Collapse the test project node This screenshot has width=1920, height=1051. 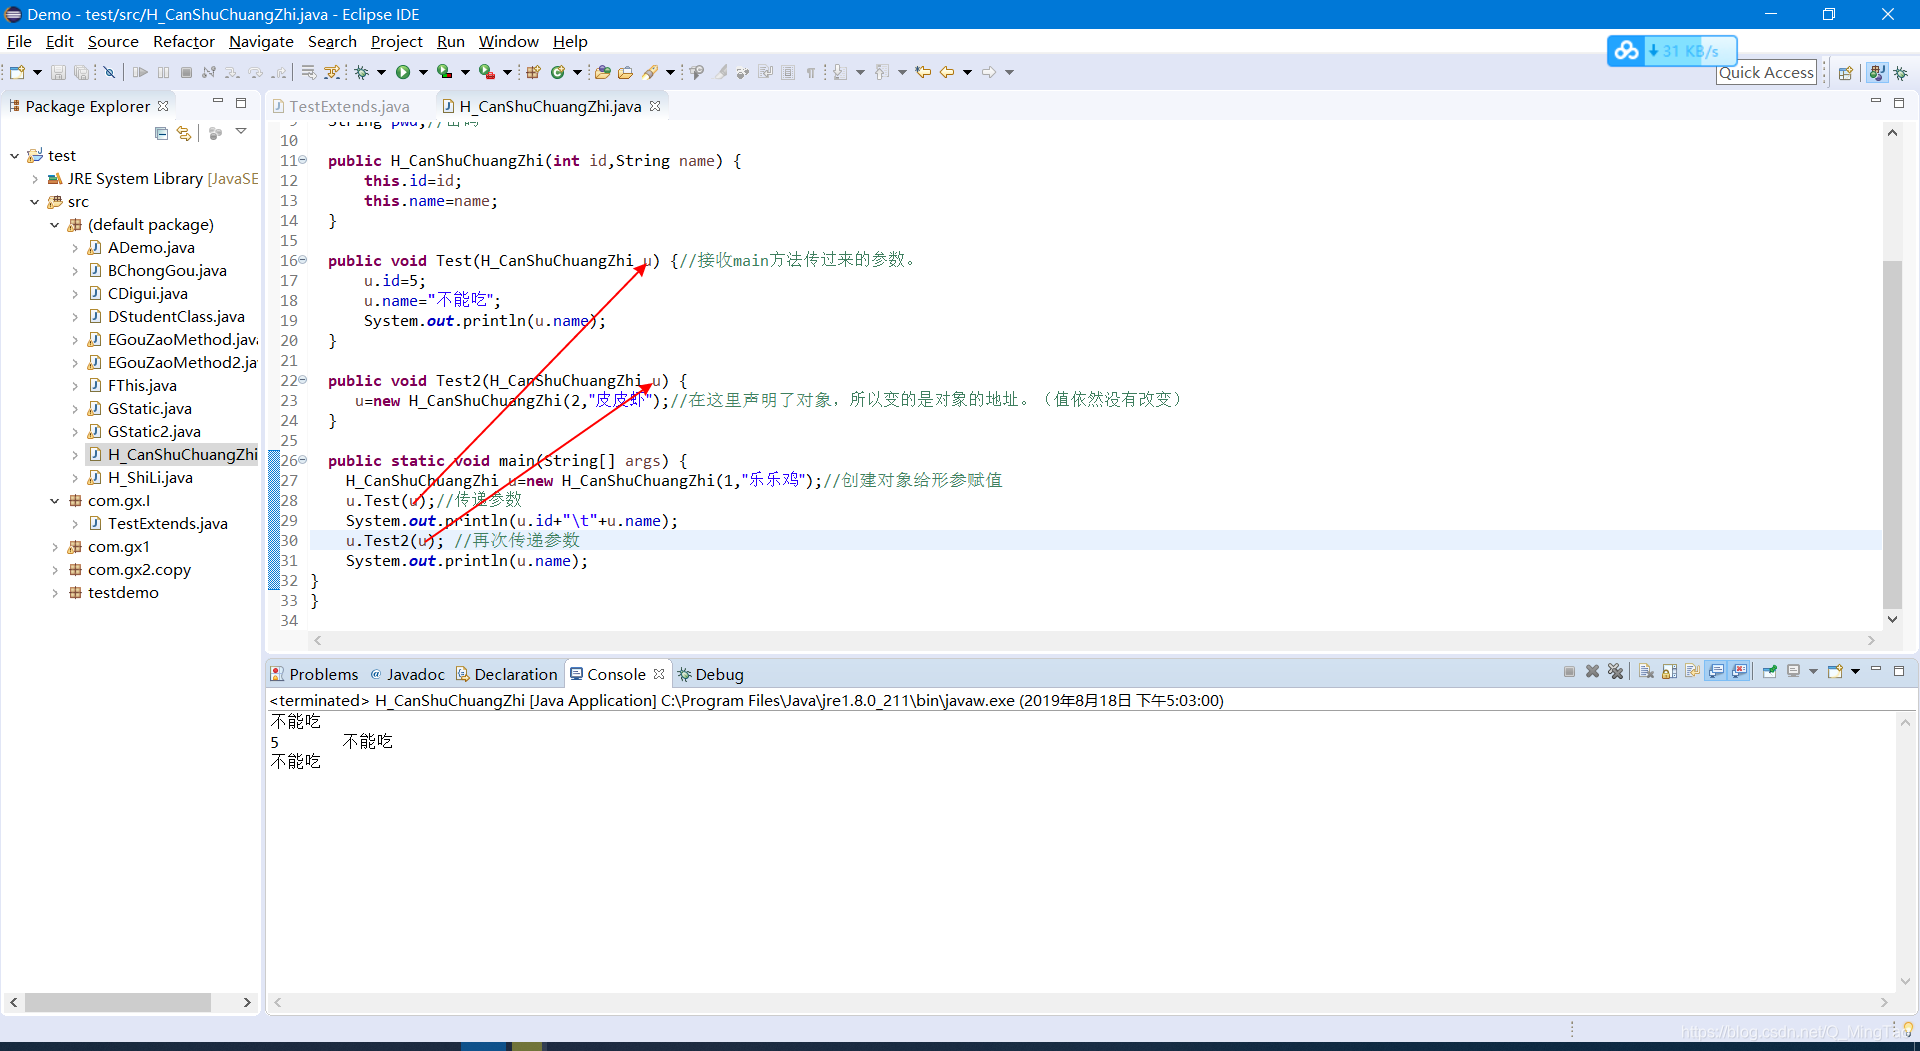click(14, 156)
